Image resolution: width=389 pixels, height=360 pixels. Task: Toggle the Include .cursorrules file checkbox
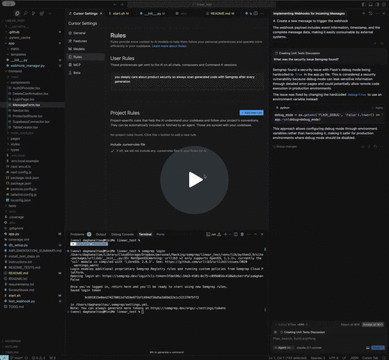click(x=113, y=151)
